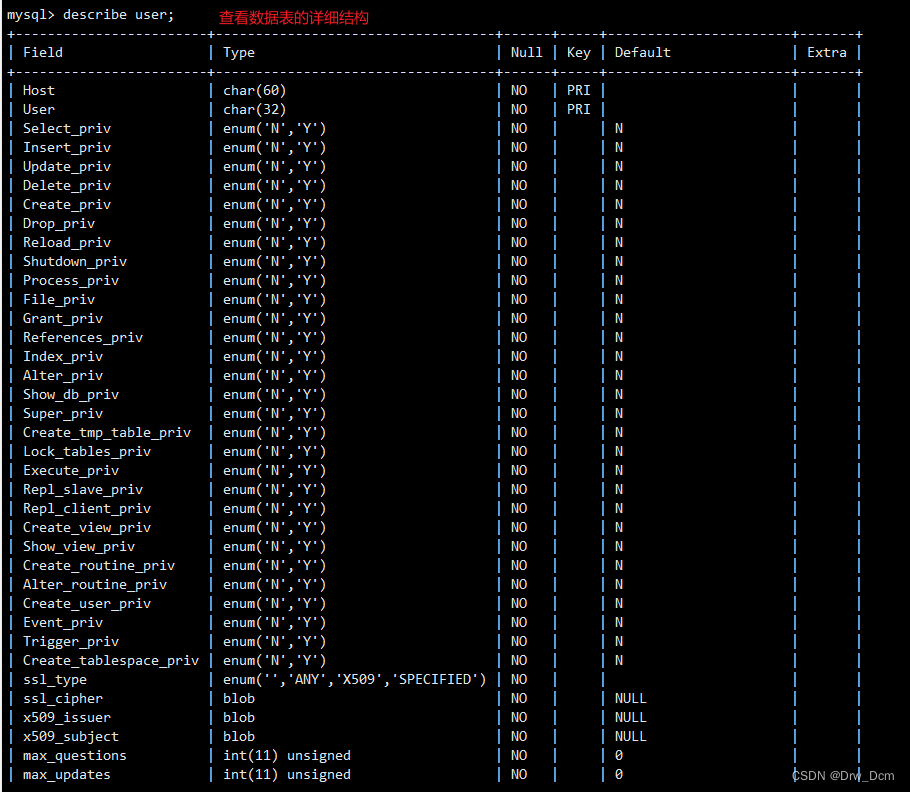The width and height of the screenshot is (910, 792).
Task: Click the 'Execute_priv' field name
Action: click(x=71, y=471)
